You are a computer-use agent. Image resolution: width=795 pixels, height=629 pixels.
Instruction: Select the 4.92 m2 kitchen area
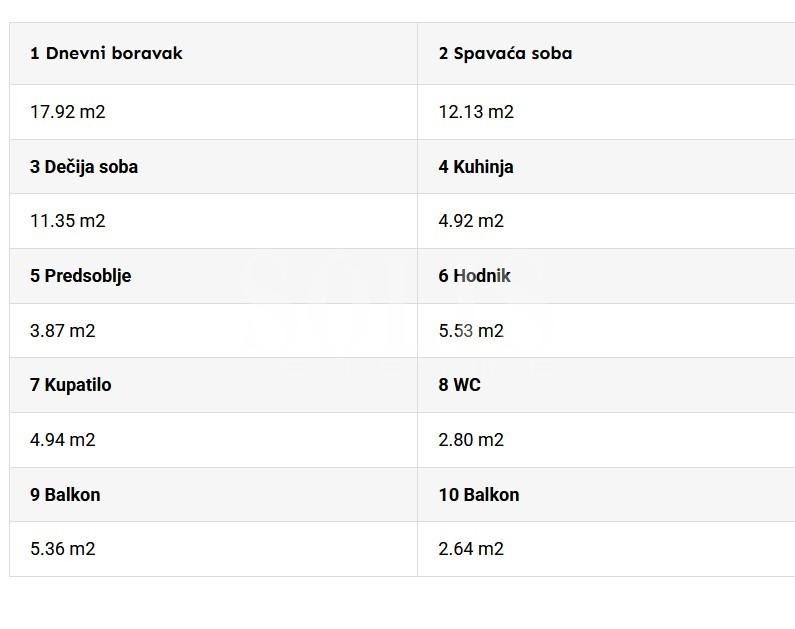(x=471, y=221)
